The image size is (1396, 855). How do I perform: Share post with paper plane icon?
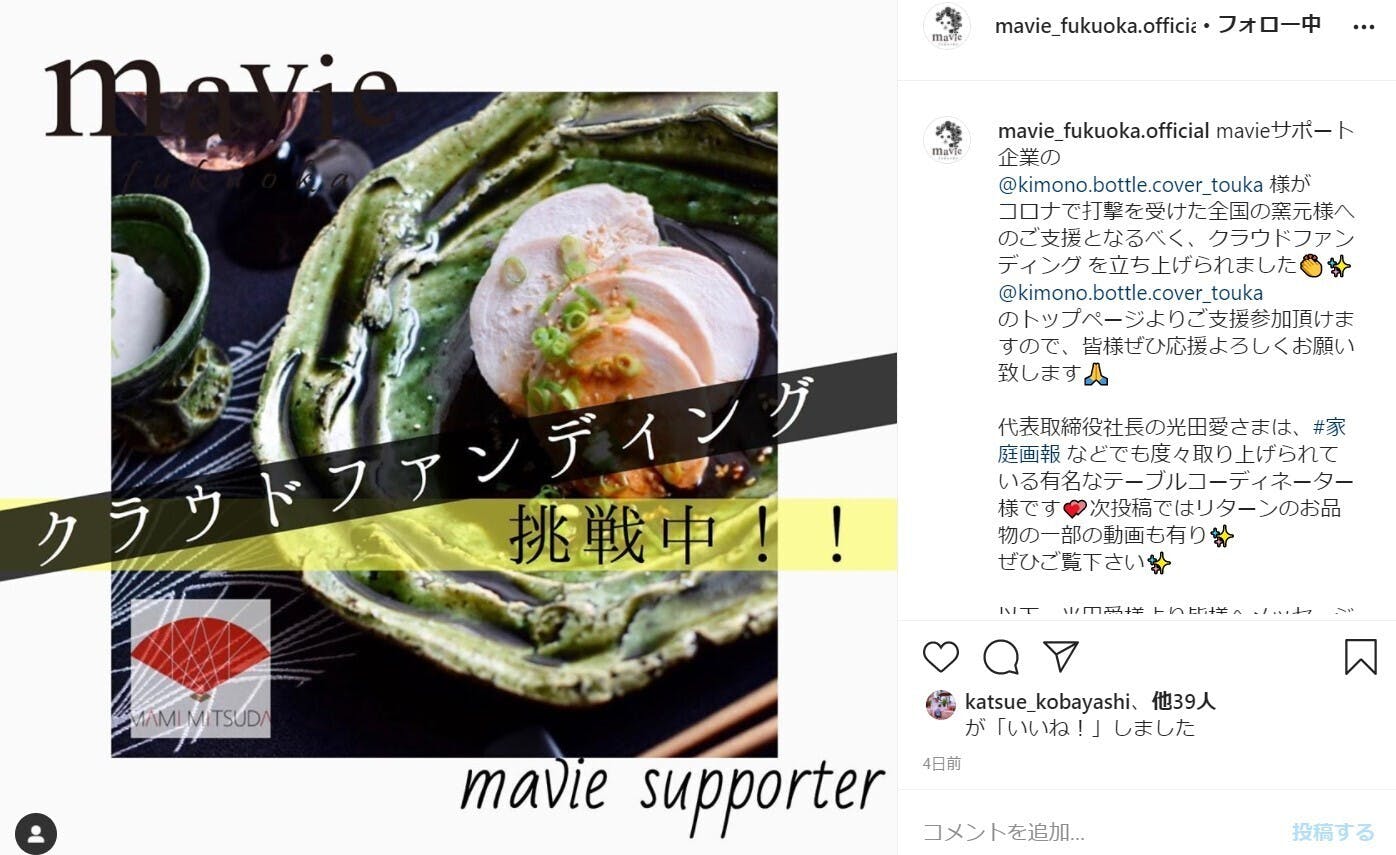(1060, 656)
